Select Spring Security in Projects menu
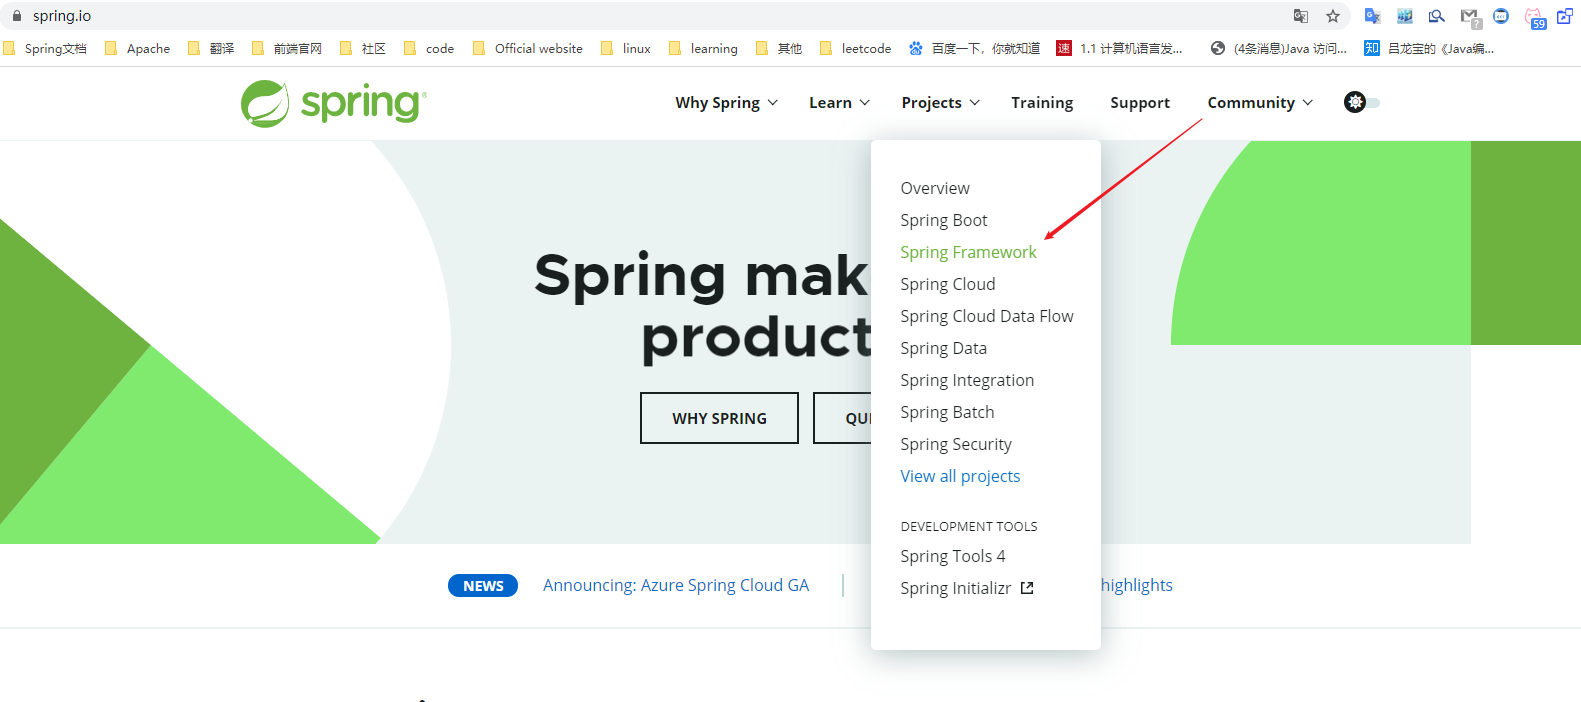1581x702 pixels. tap(956, 444)
